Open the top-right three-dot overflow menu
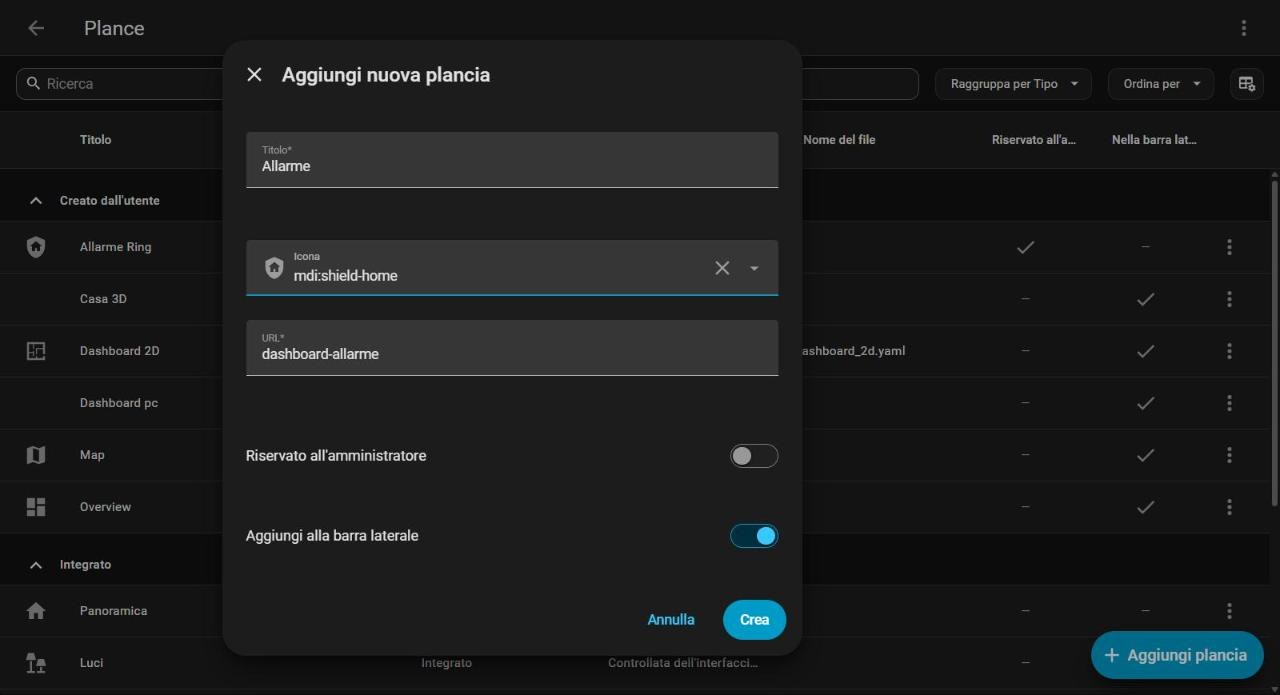Screen dimensions: 1280x695 coord(1243,28)
